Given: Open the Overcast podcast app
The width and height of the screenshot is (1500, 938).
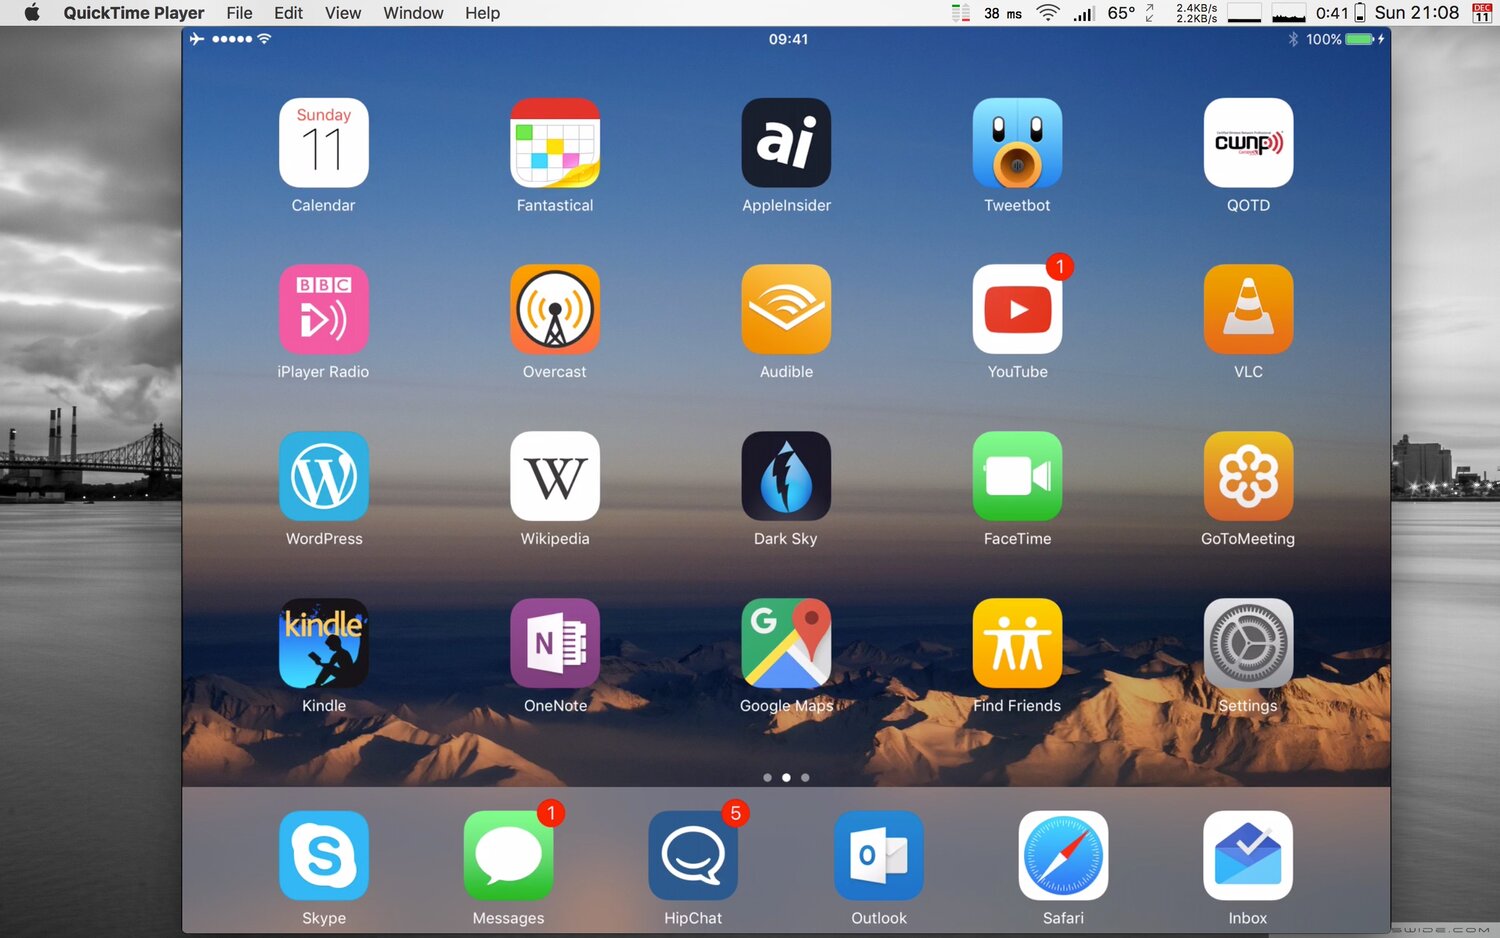Looking at the screenshot, I should pyautogui.click(x=555, y=309).
